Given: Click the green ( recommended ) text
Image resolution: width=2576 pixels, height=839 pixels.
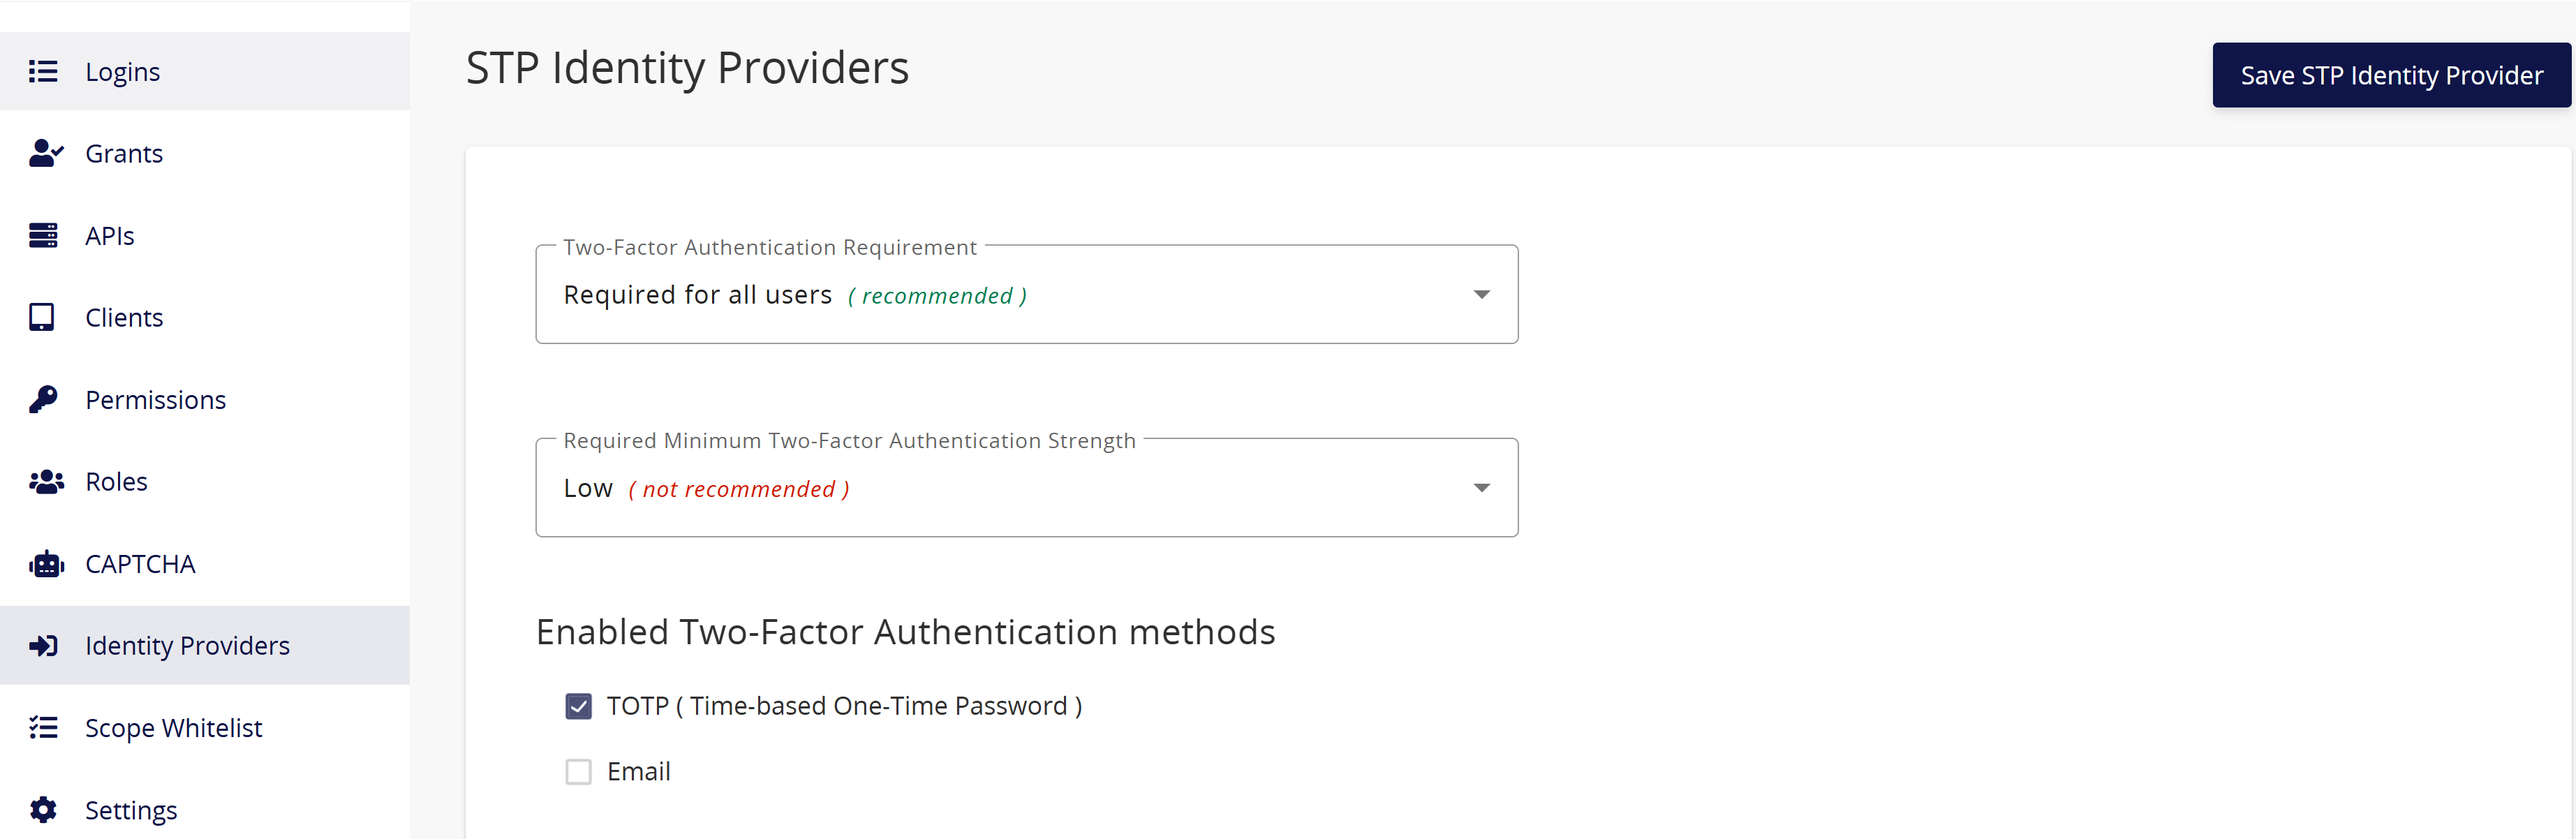Looking at the screenshot, I should pos(937,296).
